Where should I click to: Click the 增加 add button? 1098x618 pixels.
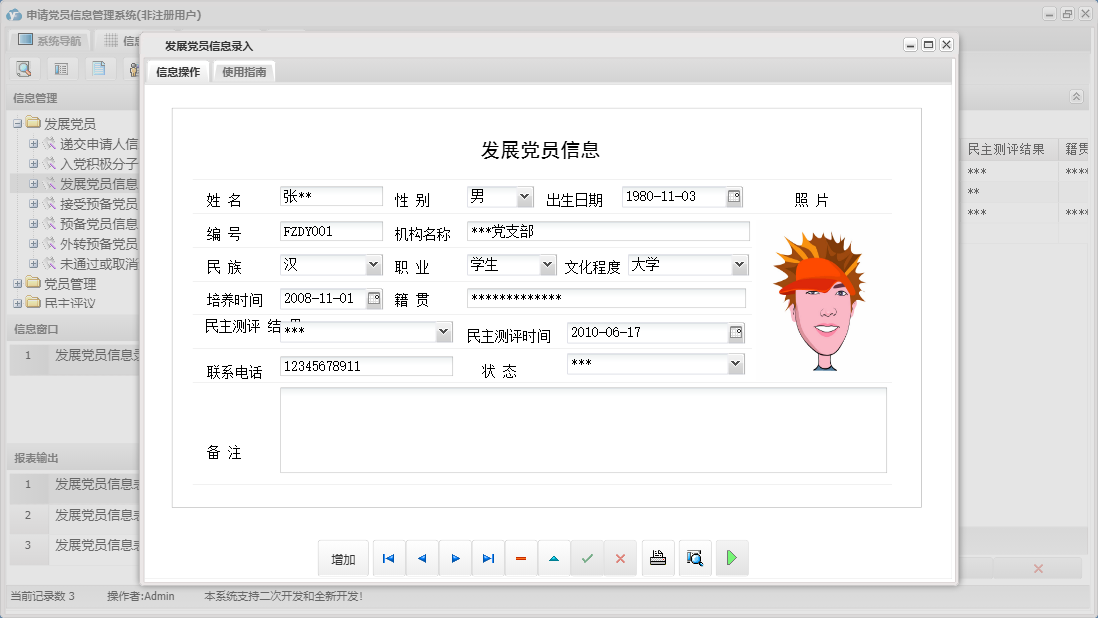tap(343, 558)
